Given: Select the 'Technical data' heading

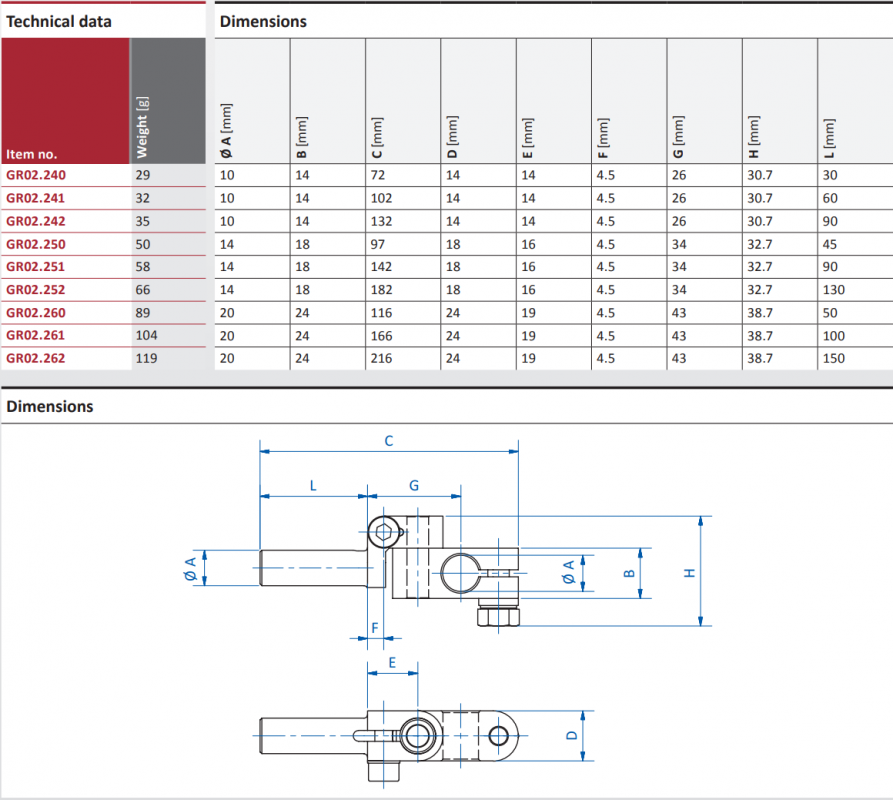Looking at the screenshot, I should click(x=59, y=22).
